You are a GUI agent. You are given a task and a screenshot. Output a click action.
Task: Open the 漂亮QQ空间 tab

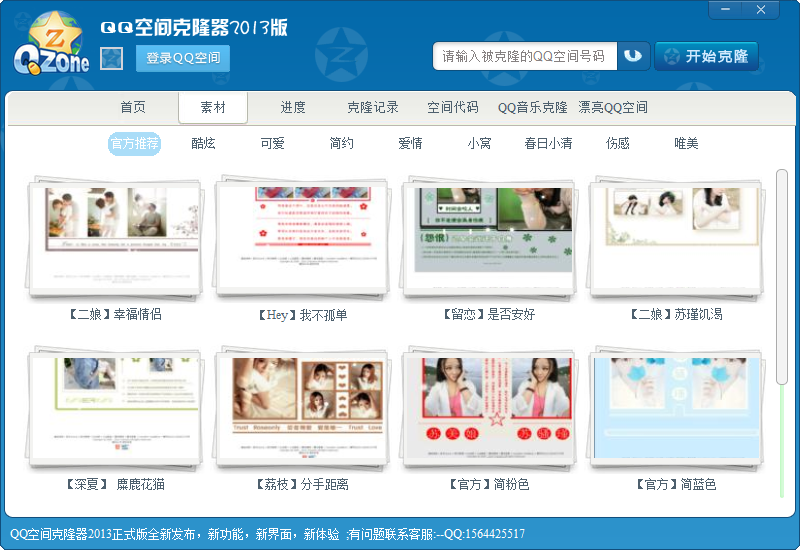613,108
